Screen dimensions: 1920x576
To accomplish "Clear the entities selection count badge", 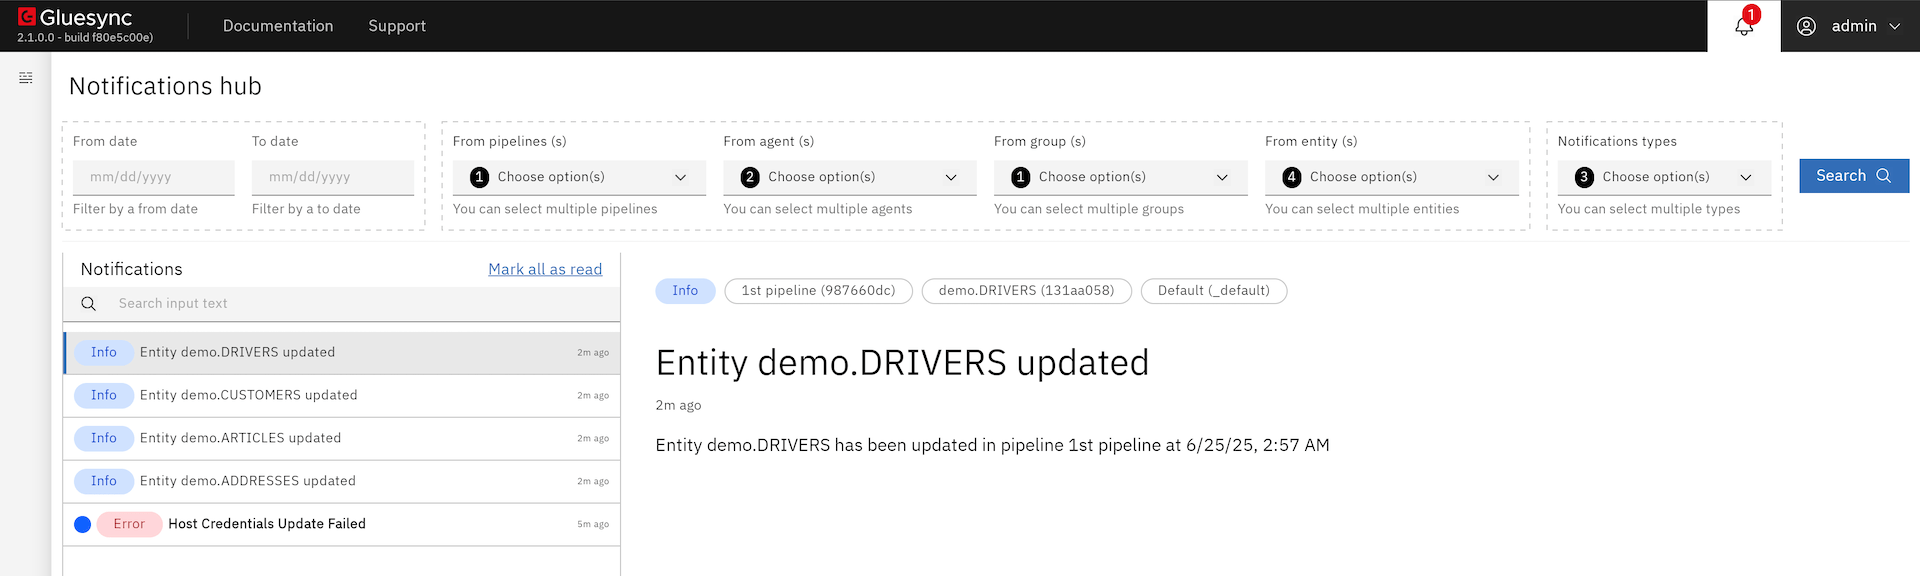I will [x=1292, y=177].
